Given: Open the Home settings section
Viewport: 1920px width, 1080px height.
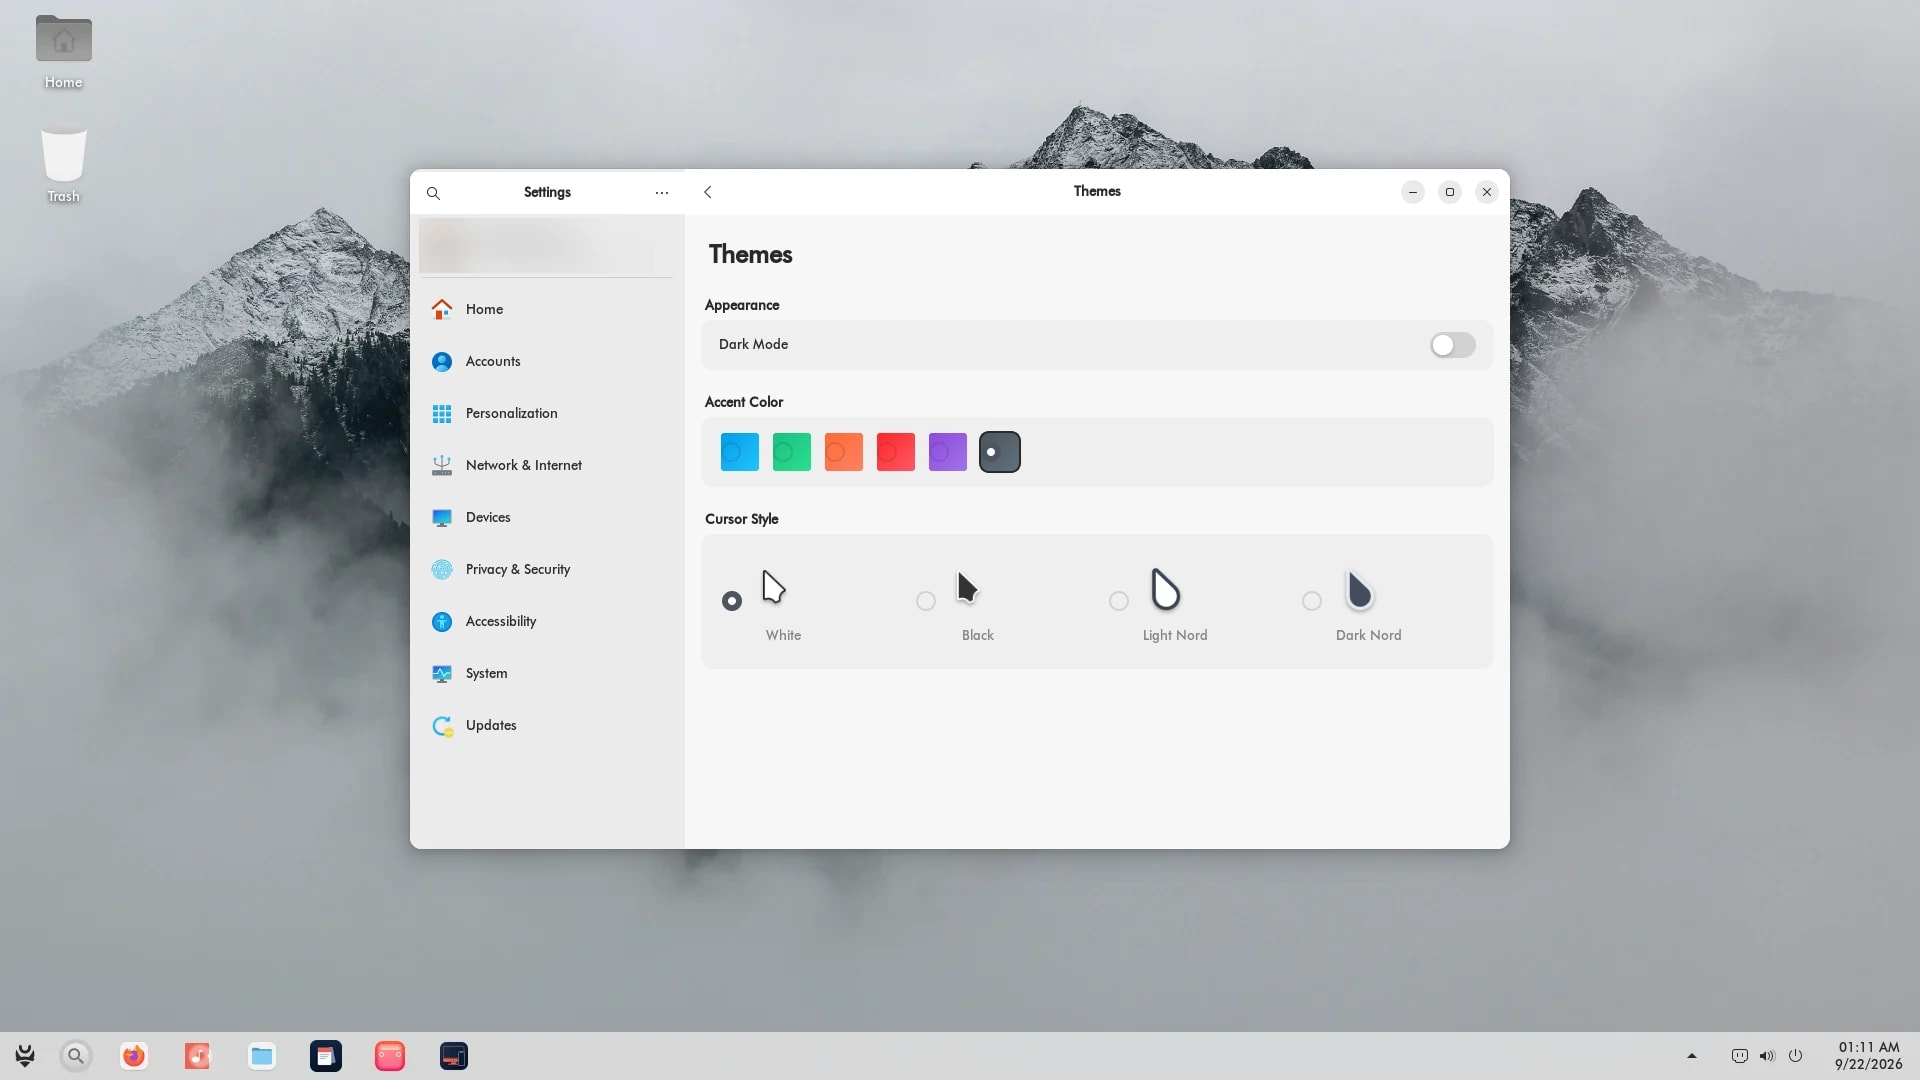Looking at the screenshot, I should coord(547,309).
